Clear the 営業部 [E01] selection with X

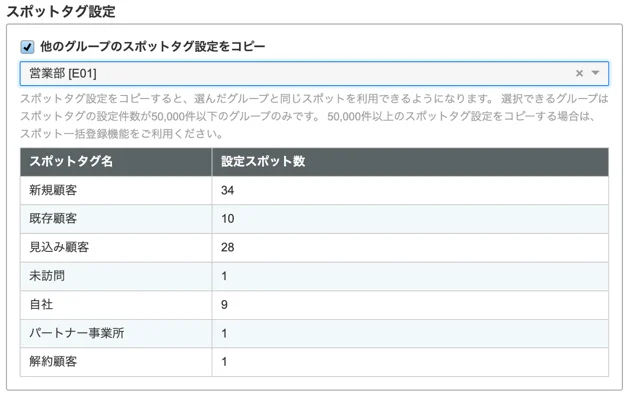579,73
